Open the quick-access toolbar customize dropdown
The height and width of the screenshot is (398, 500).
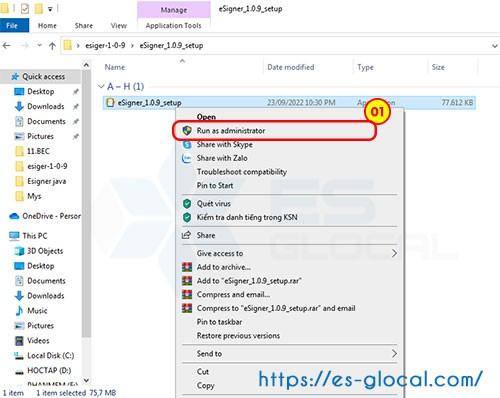coord(50,9)
